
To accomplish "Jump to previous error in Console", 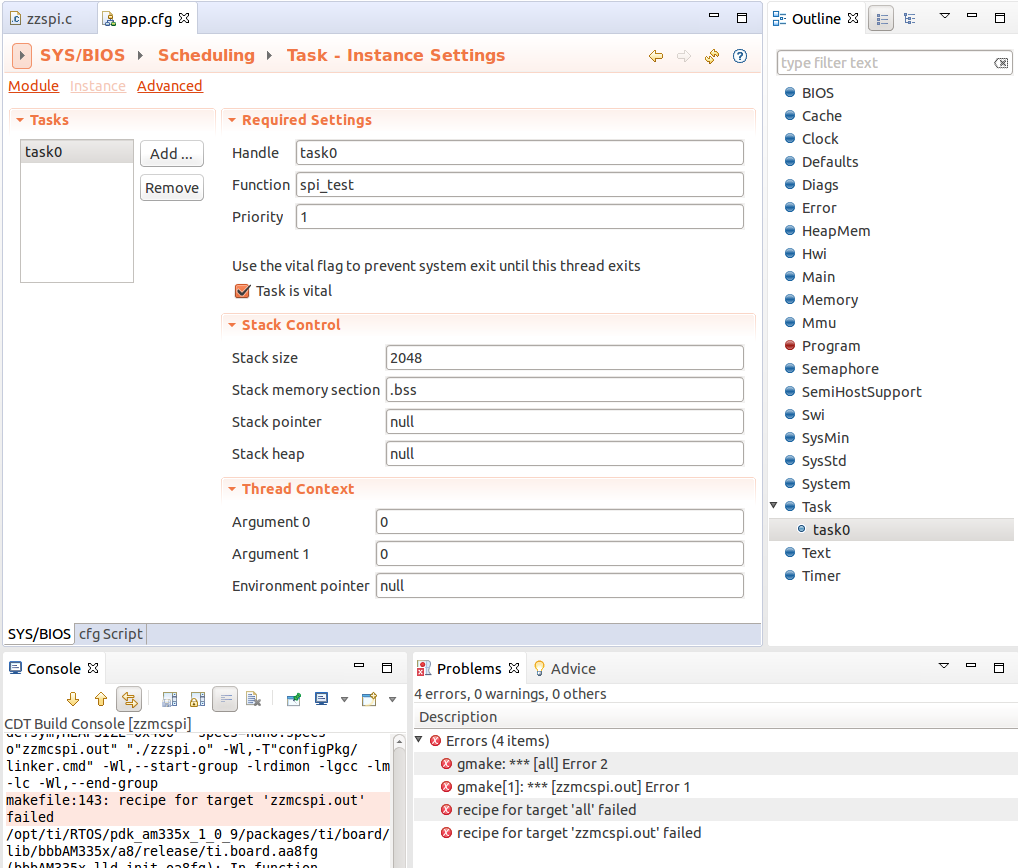I will click(101, 699).
